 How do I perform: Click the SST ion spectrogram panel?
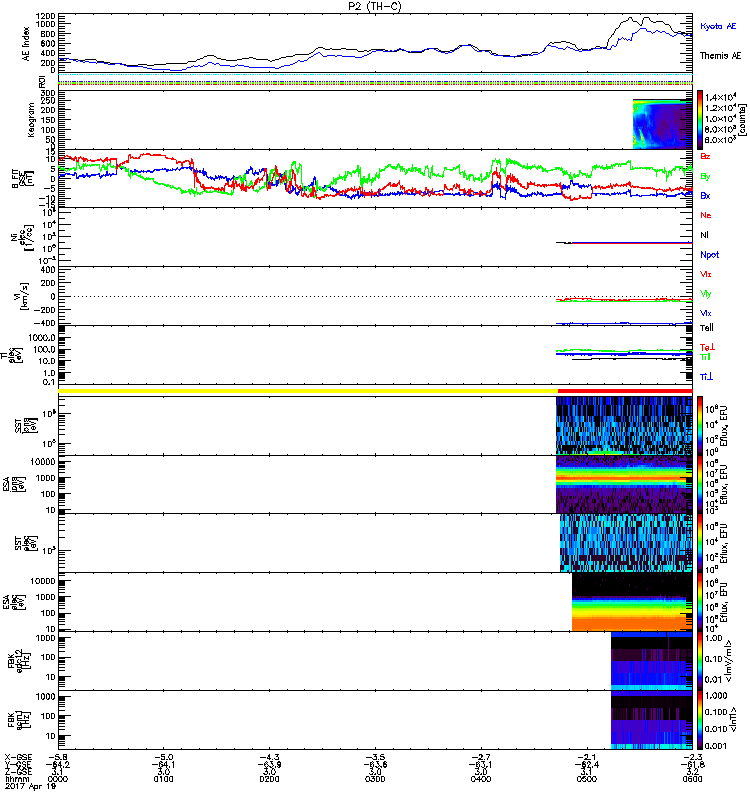pyautogui.click(x=624, y=426)
